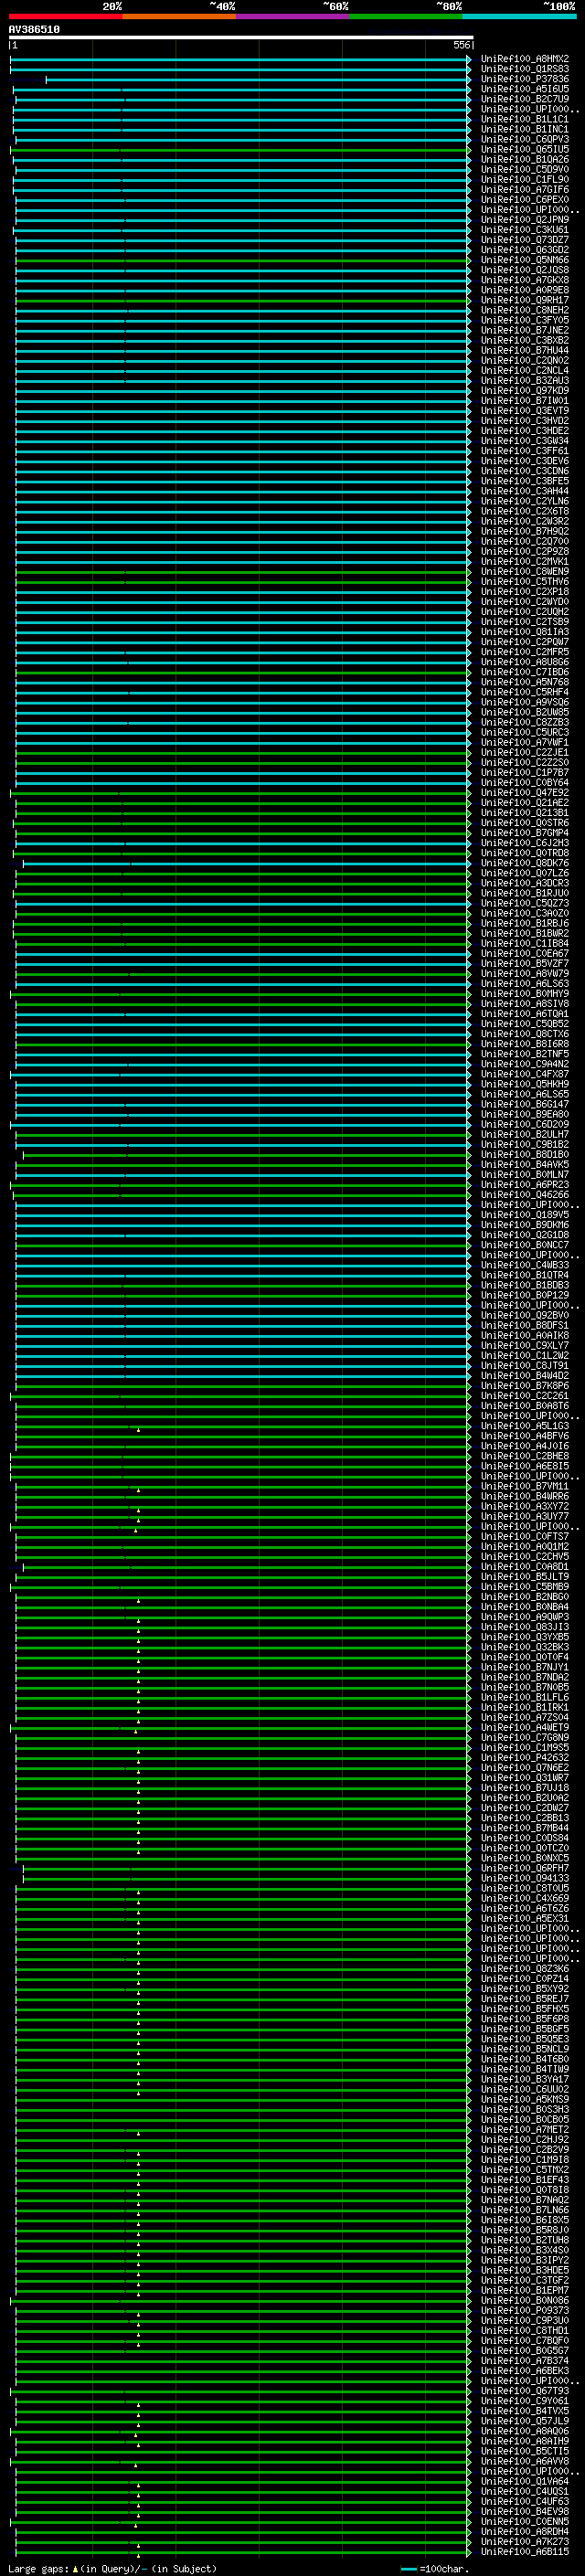Click the white query sequence bar

[x=241, y=37]
